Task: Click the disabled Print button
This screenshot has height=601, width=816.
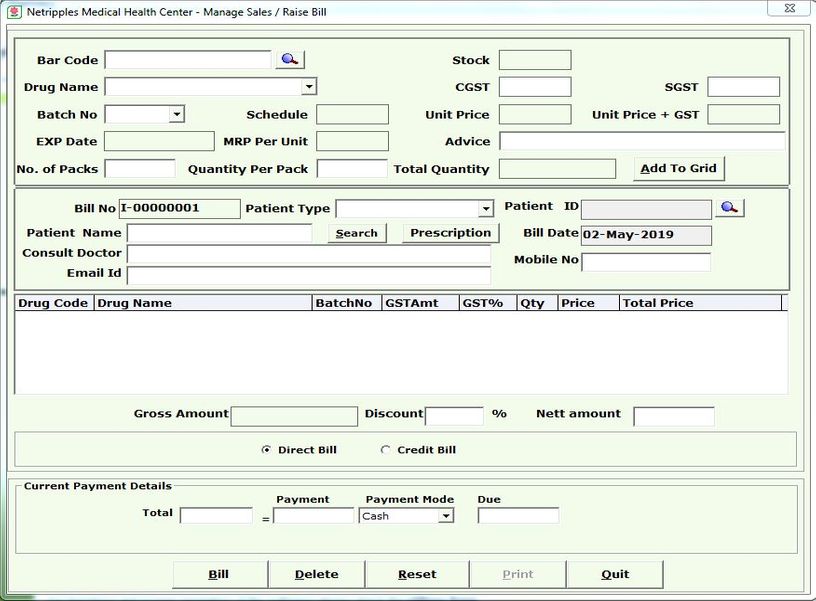Action: click(518, 574)
